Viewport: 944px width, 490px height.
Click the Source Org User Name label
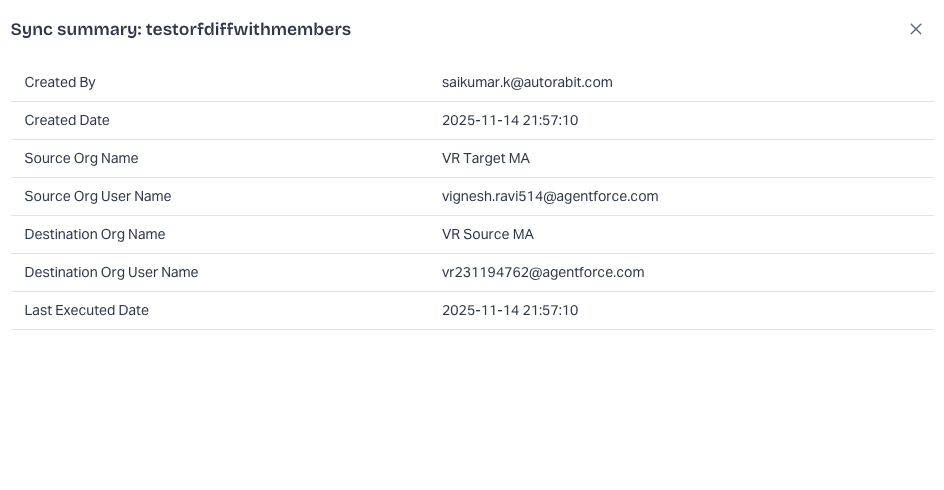98,196
